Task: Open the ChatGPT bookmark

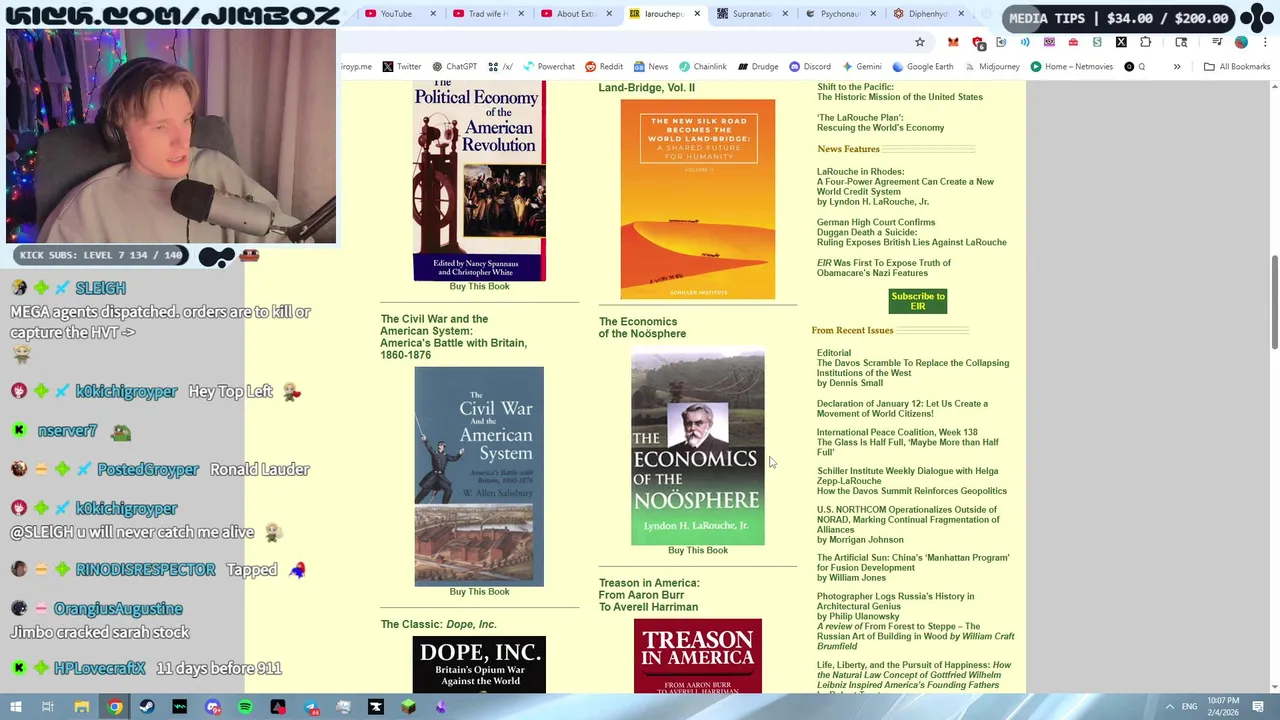Action: tap(454, 67)
